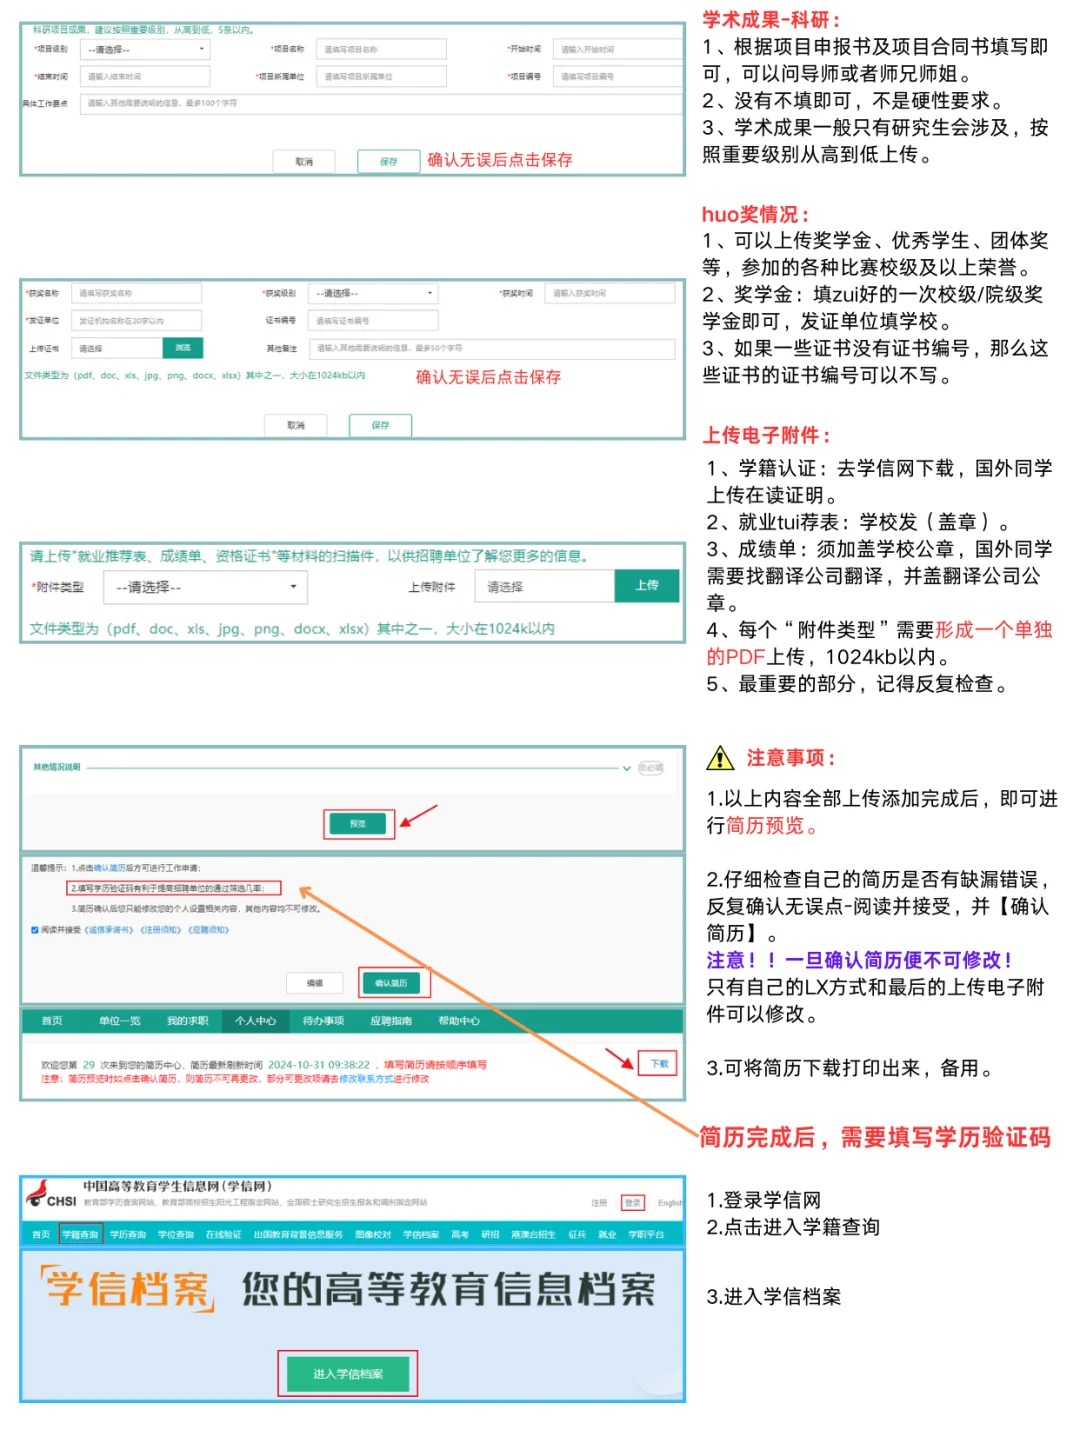Image resolution: width=1080 pixels, height=1443 pixels.
Task: Open 学历查询 in the CHSI nav
Action: (x=128, y=1235)
